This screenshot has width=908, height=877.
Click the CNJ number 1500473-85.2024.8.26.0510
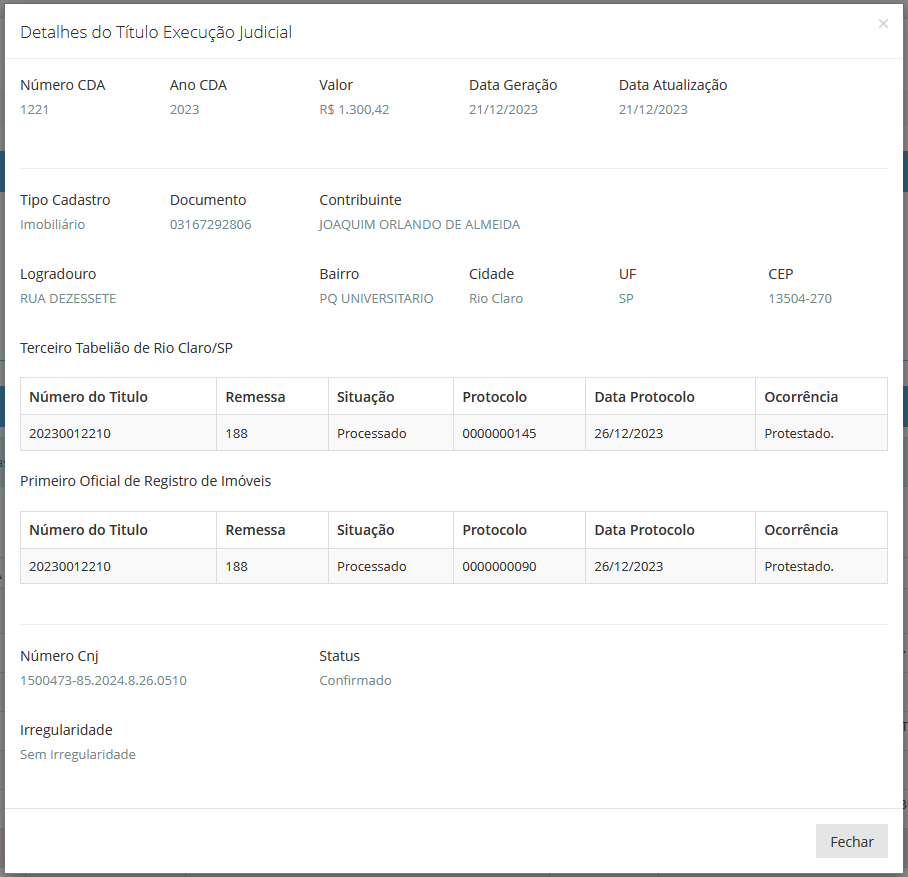[x=103, y=681]
